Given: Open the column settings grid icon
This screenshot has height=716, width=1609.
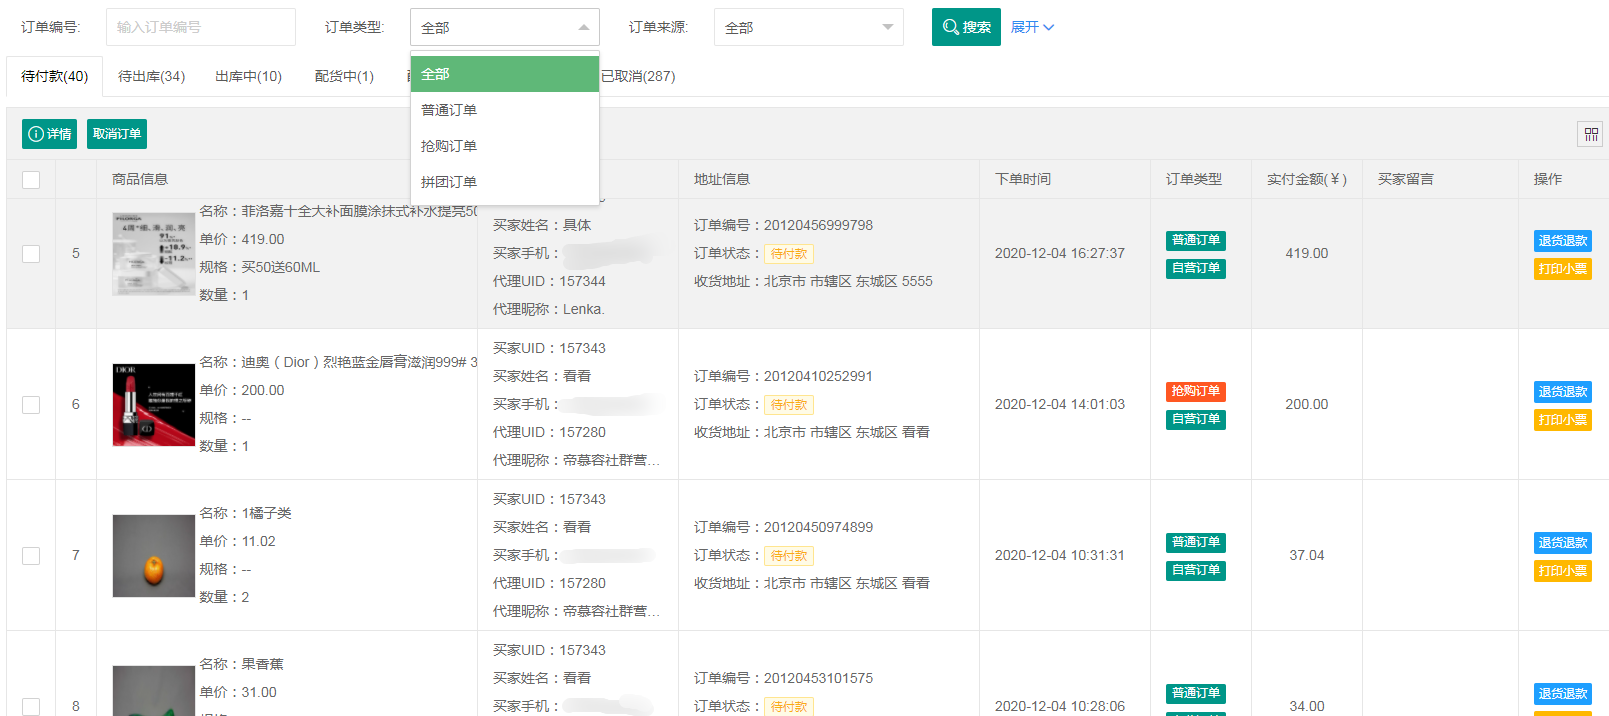Looking at the screenshot, I should [1591, 134].
